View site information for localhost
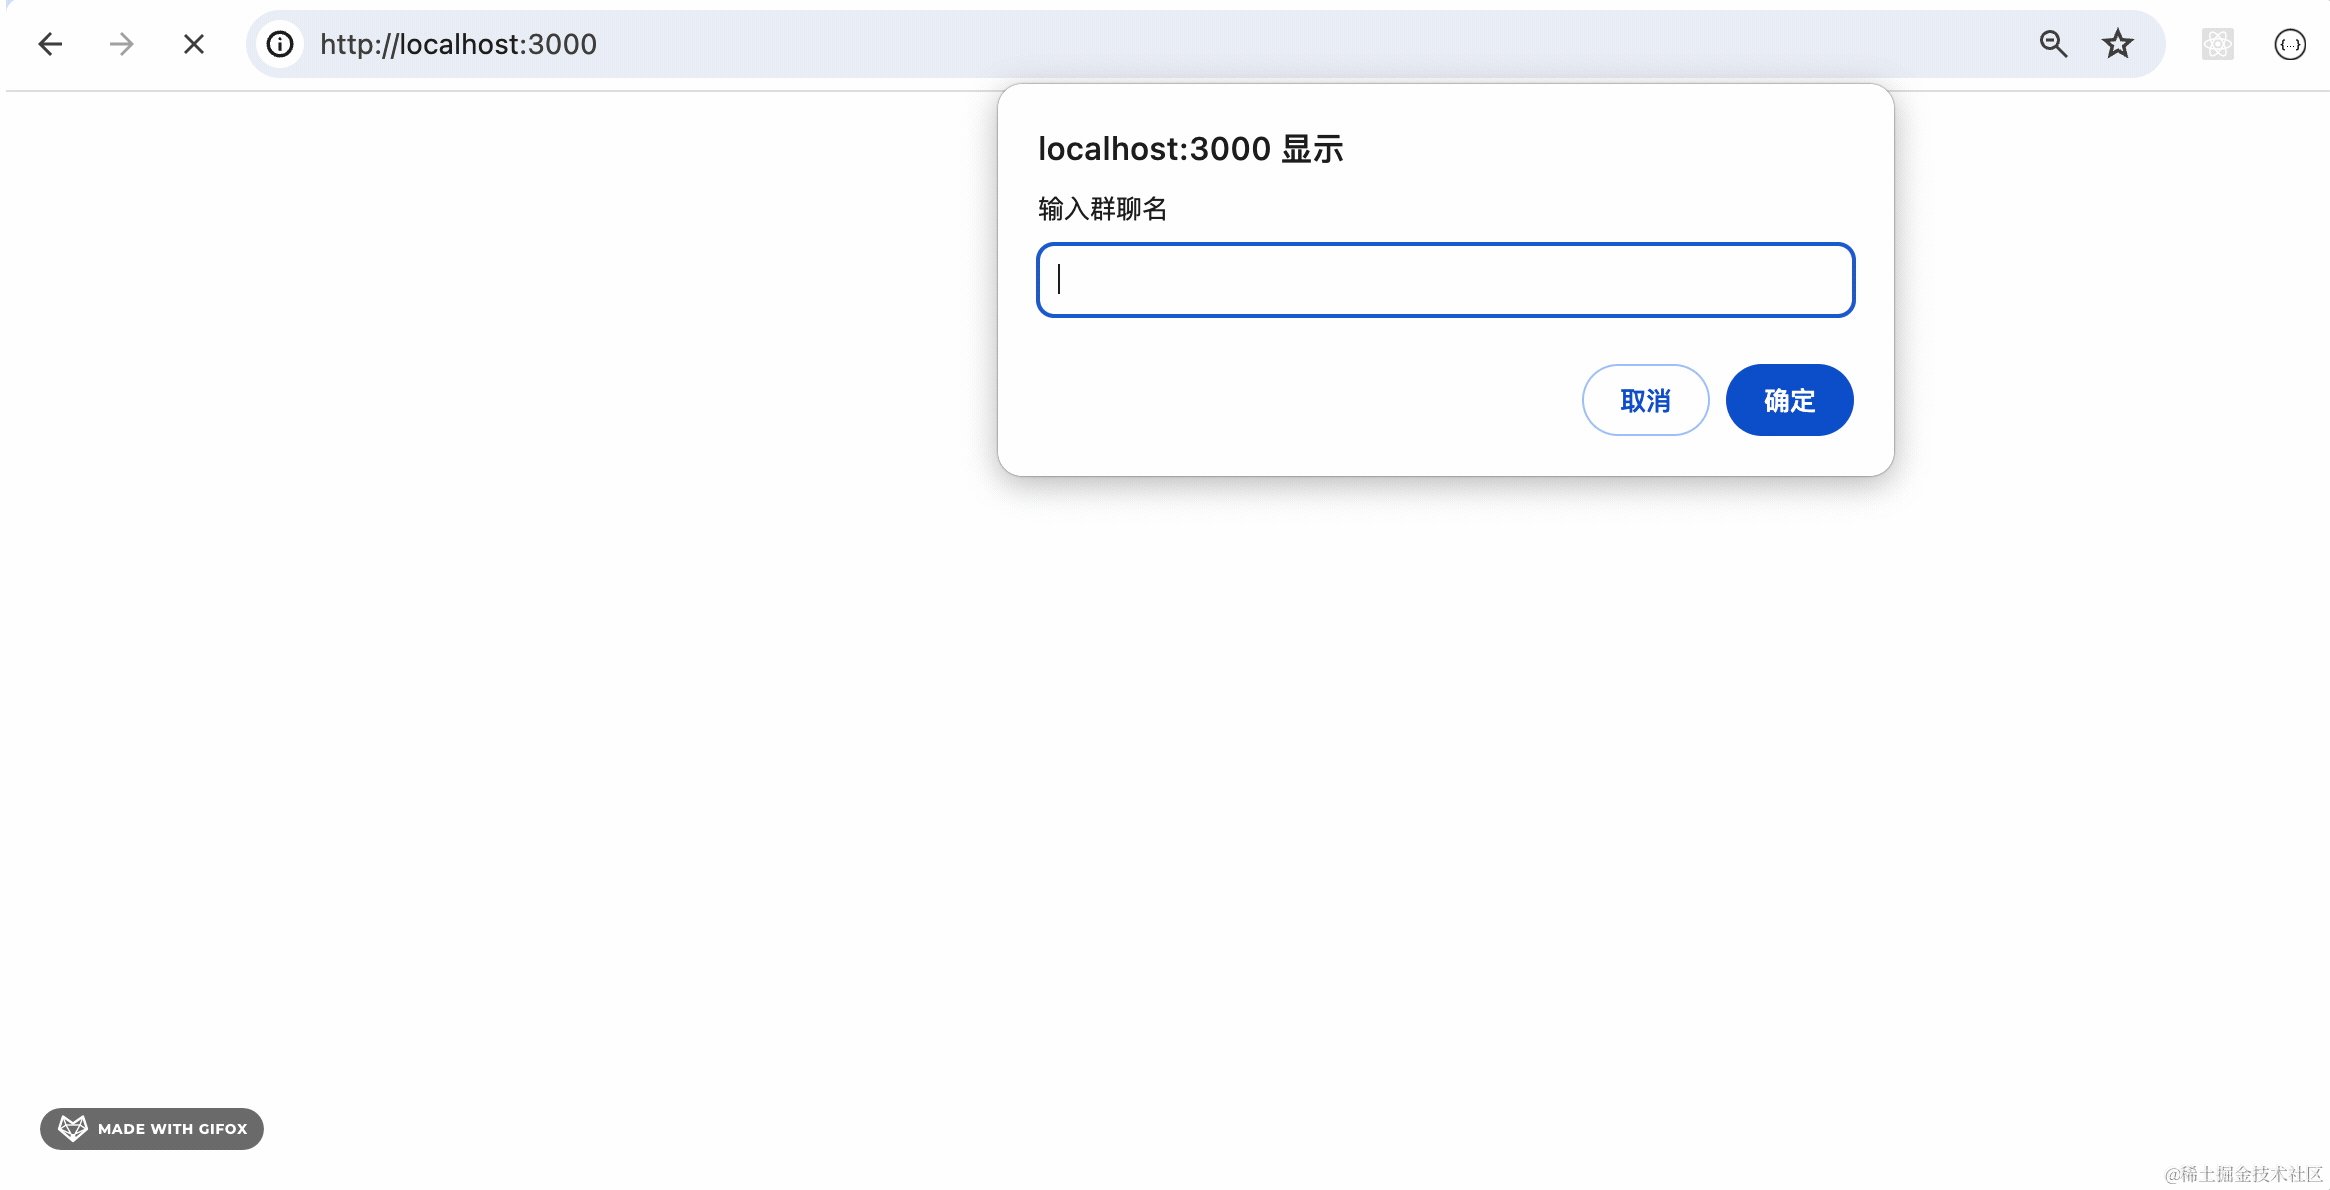 (x=280, y=44)
